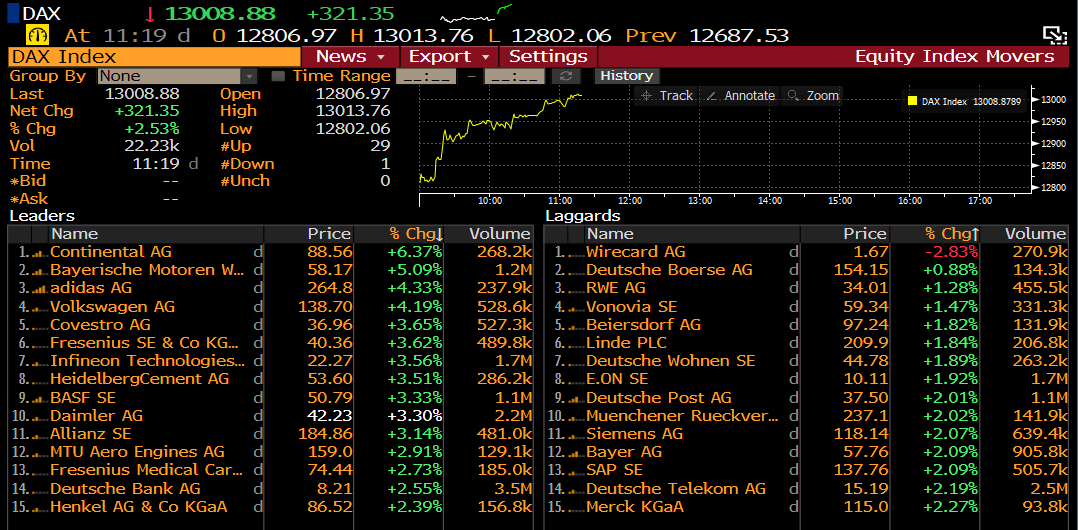
Task: Click the Time Range start time field
Action: [x=426, y=76]
